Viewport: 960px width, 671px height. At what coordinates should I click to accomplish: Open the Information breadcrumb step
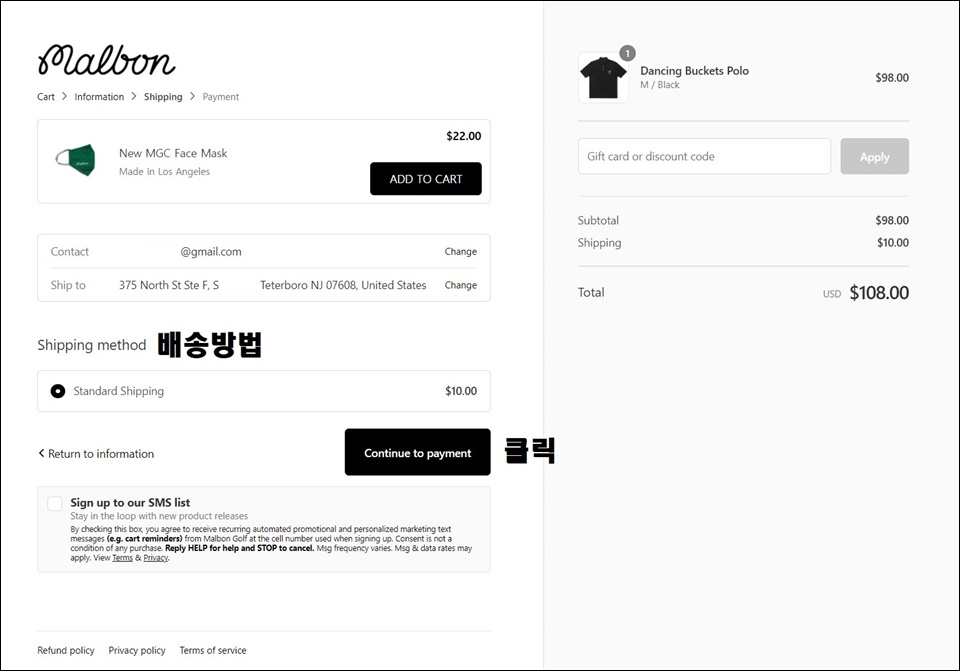99,97
